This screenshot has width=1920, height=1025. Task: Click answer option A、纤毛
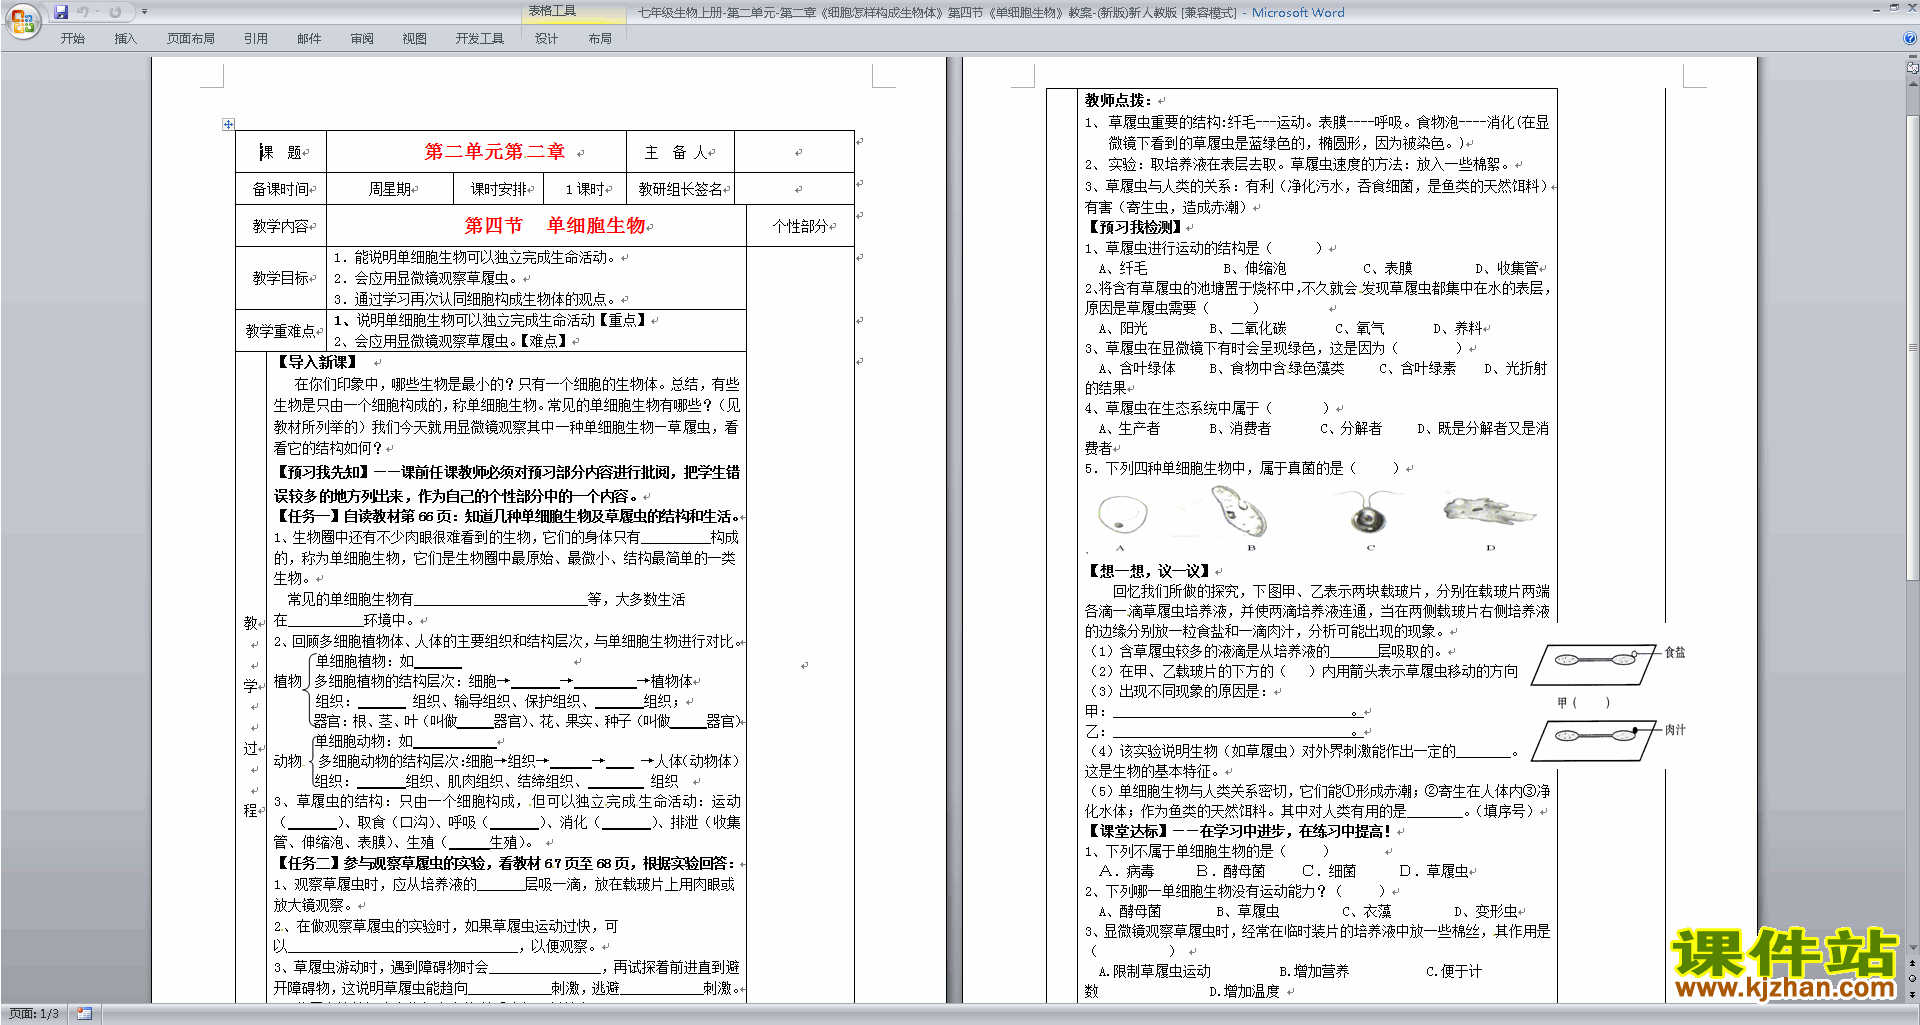pyautogui.click(x=1123, y=268)
